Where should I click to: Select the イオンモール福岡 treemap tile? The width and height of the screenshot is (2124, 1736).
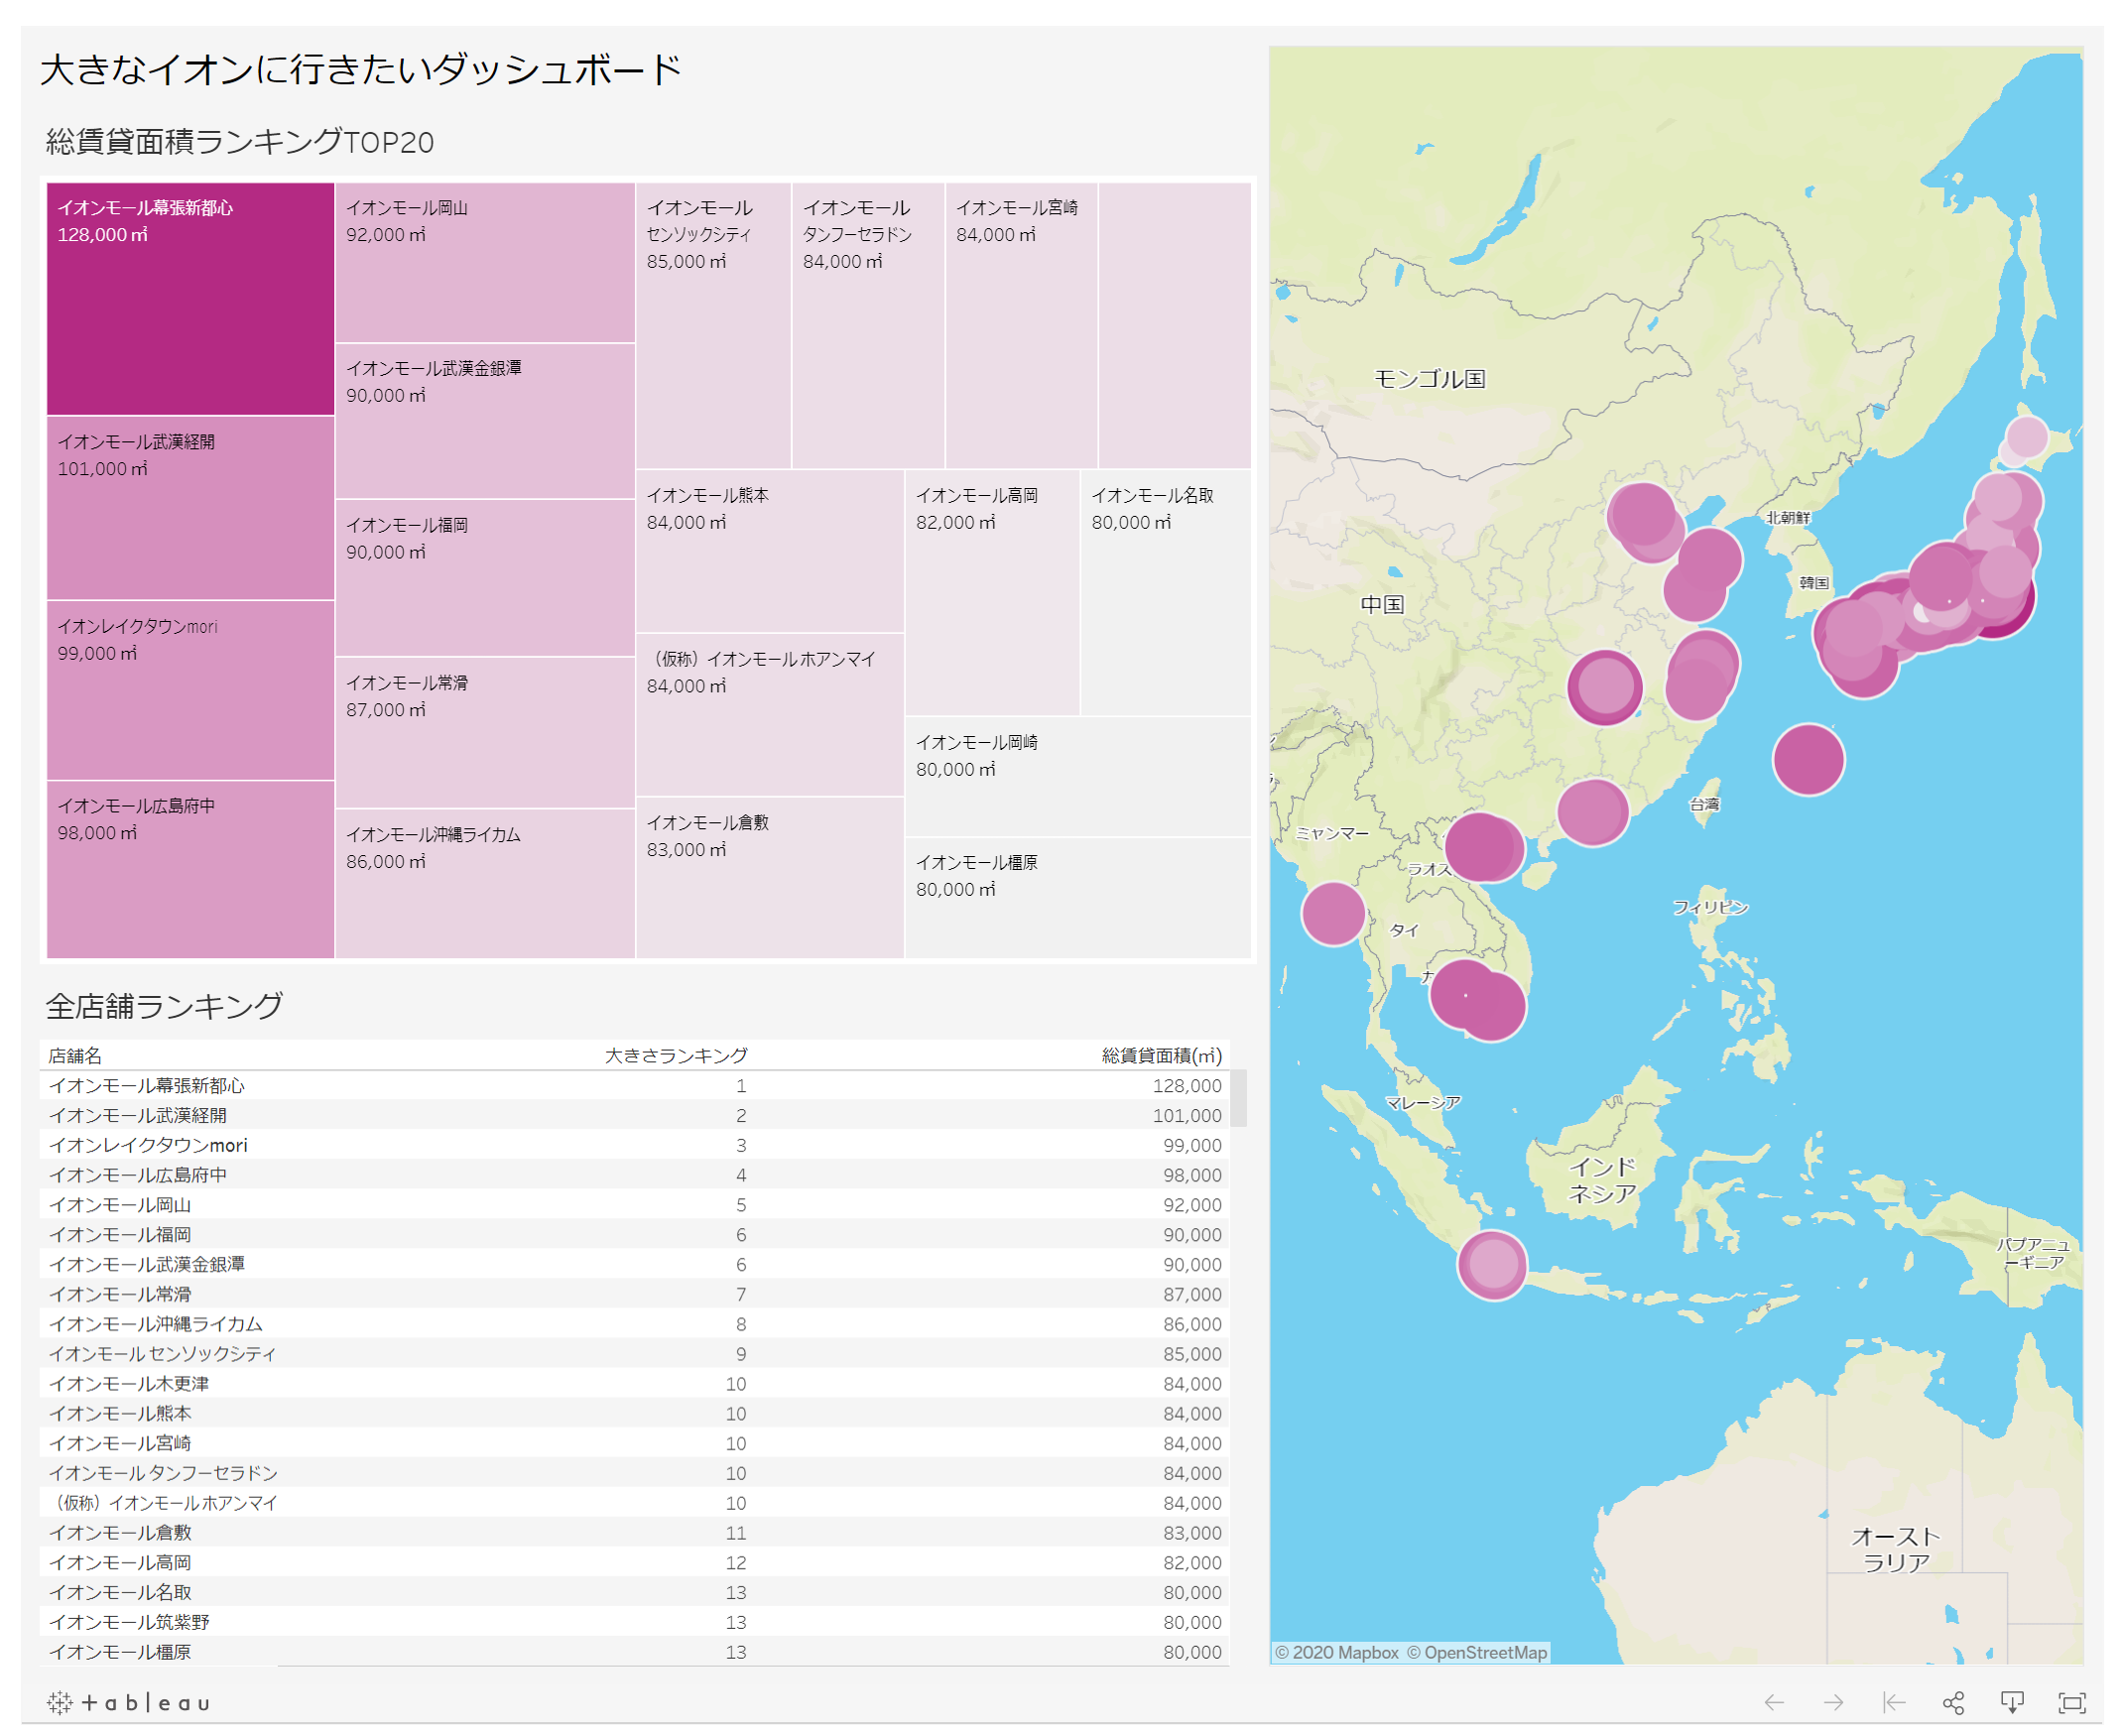tap(485, 578)
